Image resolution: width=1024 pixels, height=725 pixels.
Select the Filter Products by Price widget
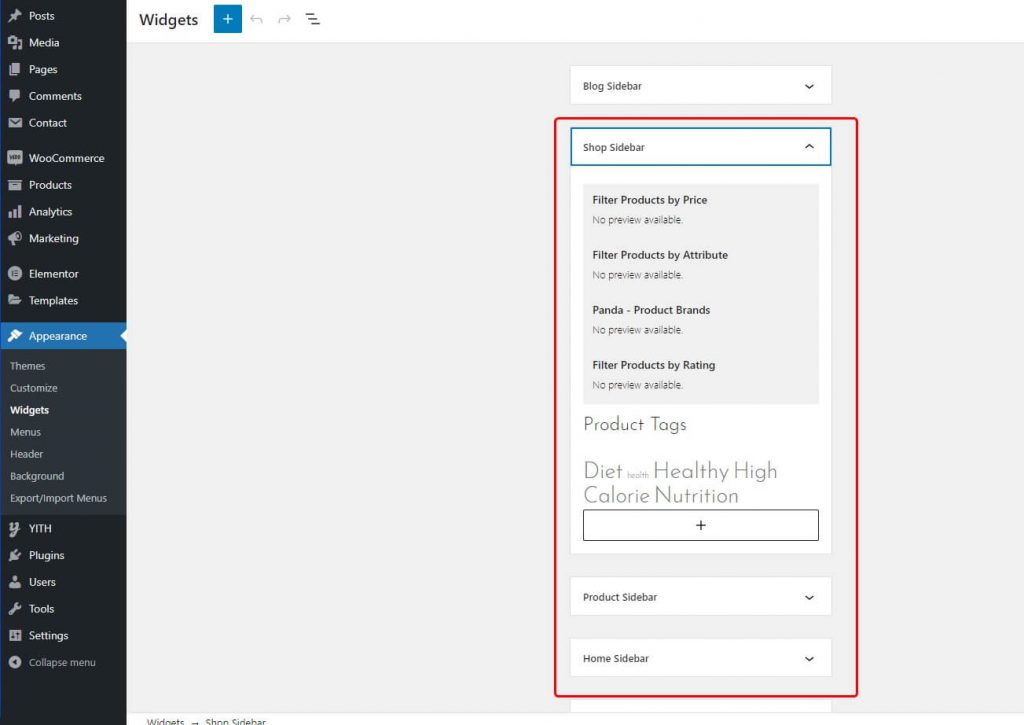[x=649, y=200]
